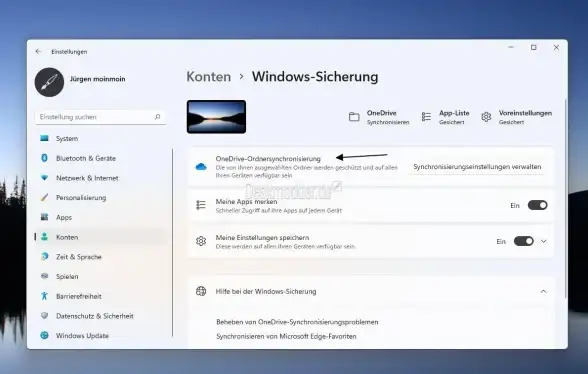Open Bluetooth & Geräte settings
Viewport: 588px width, 374px height.
100,158
